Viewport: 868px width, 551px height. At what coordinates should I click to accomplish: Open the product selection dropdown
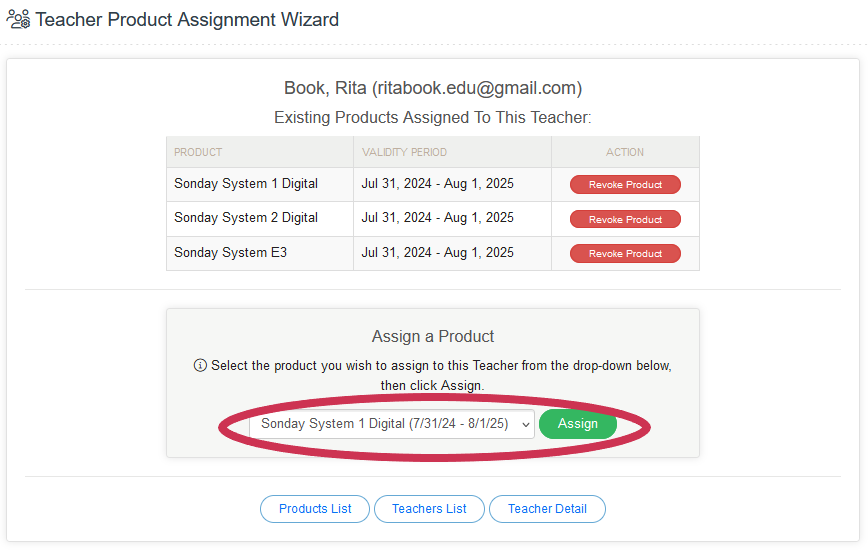392,424
